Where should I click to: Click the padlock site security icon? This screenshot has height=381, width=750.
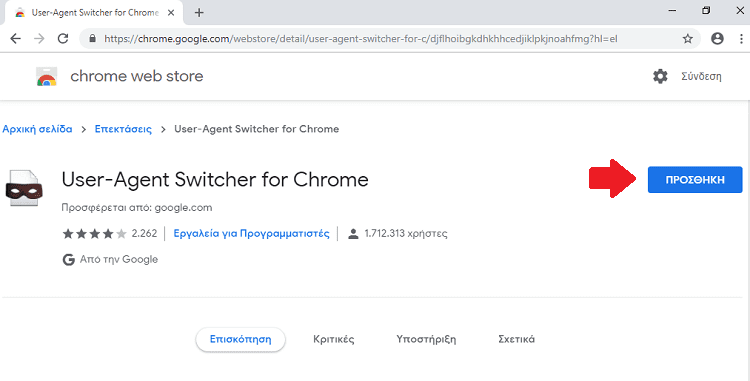tap(92, 39)
